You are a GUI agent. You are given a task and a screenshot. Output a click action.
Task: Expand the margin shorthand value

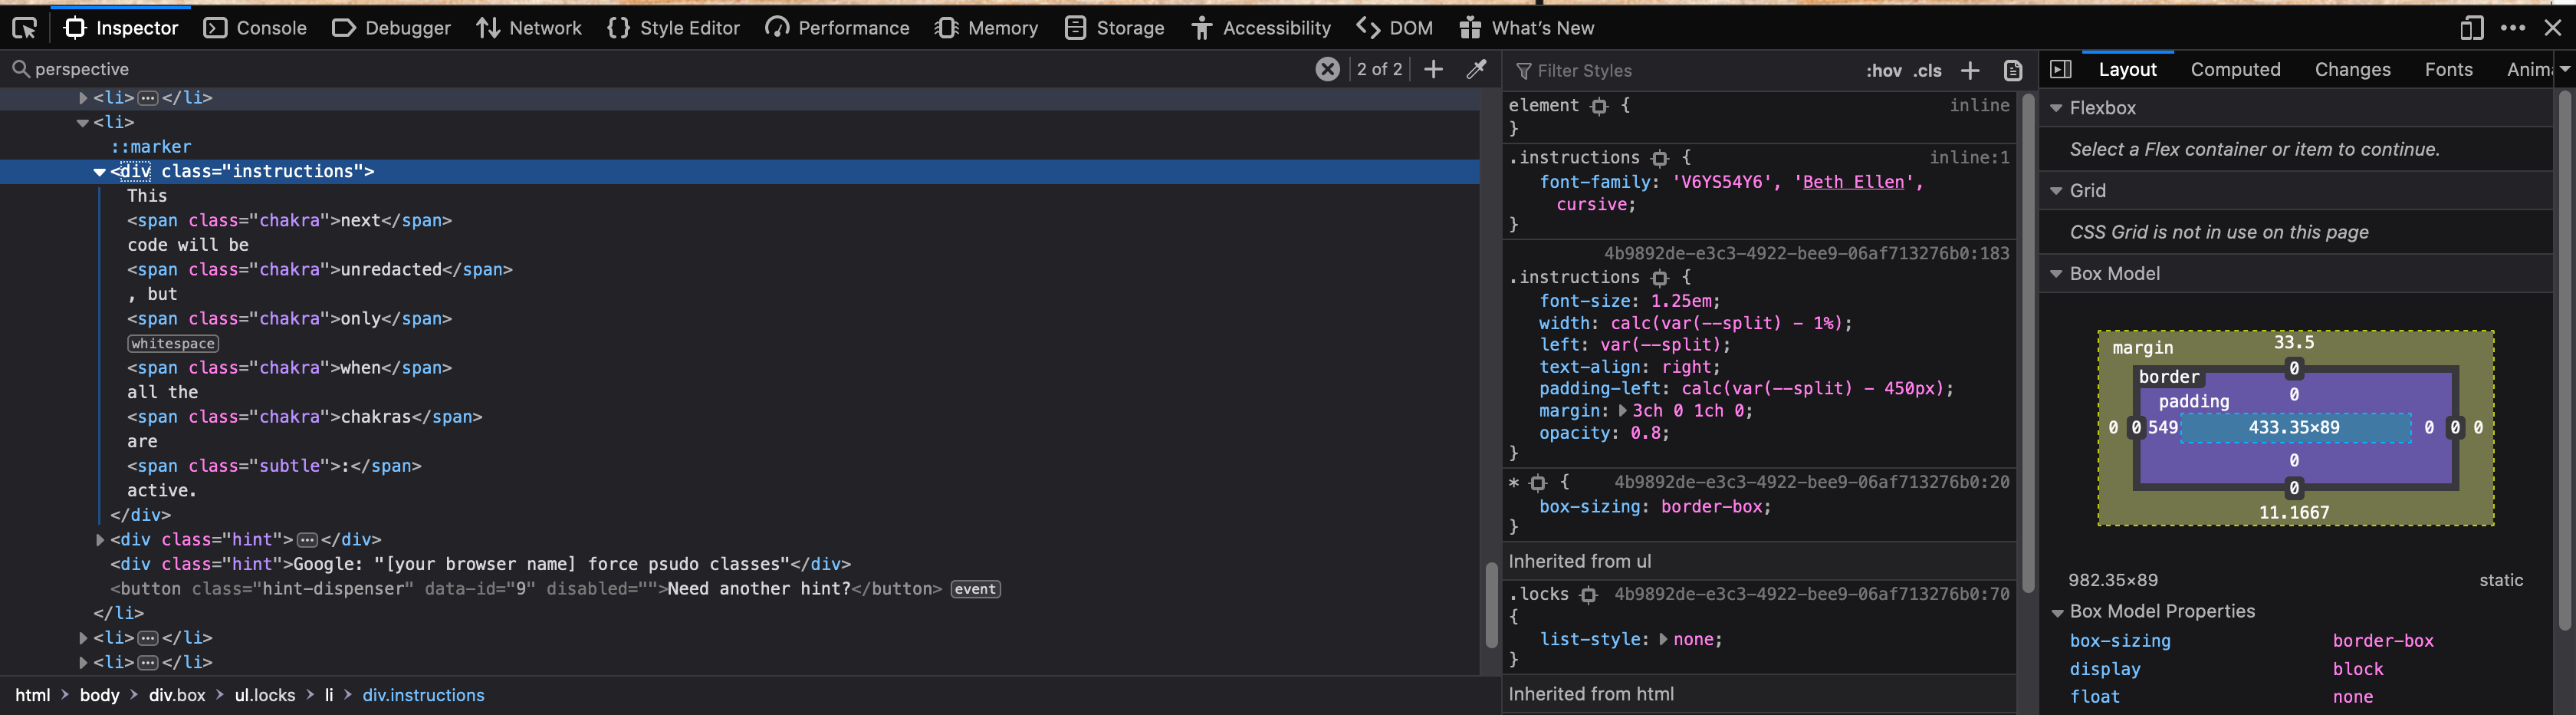(1622, 411)
